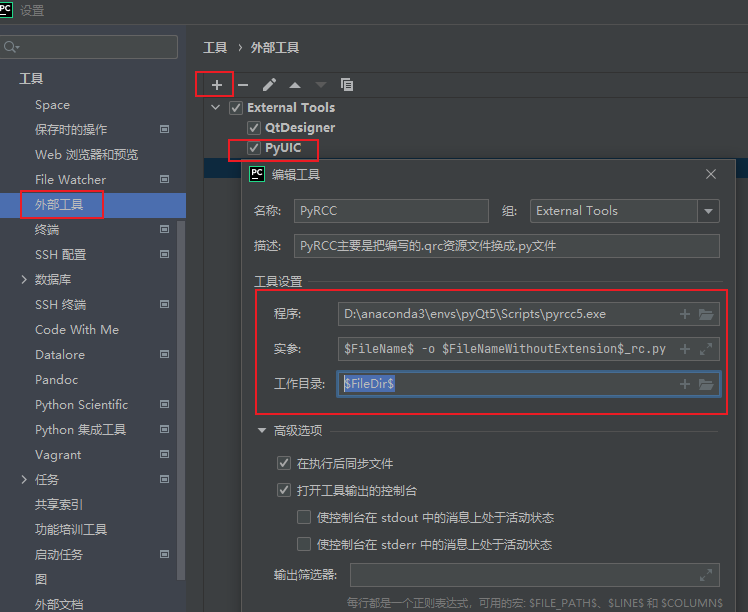Click the Add (+) external tool button
Screen dimensions: 748x612
217,85
